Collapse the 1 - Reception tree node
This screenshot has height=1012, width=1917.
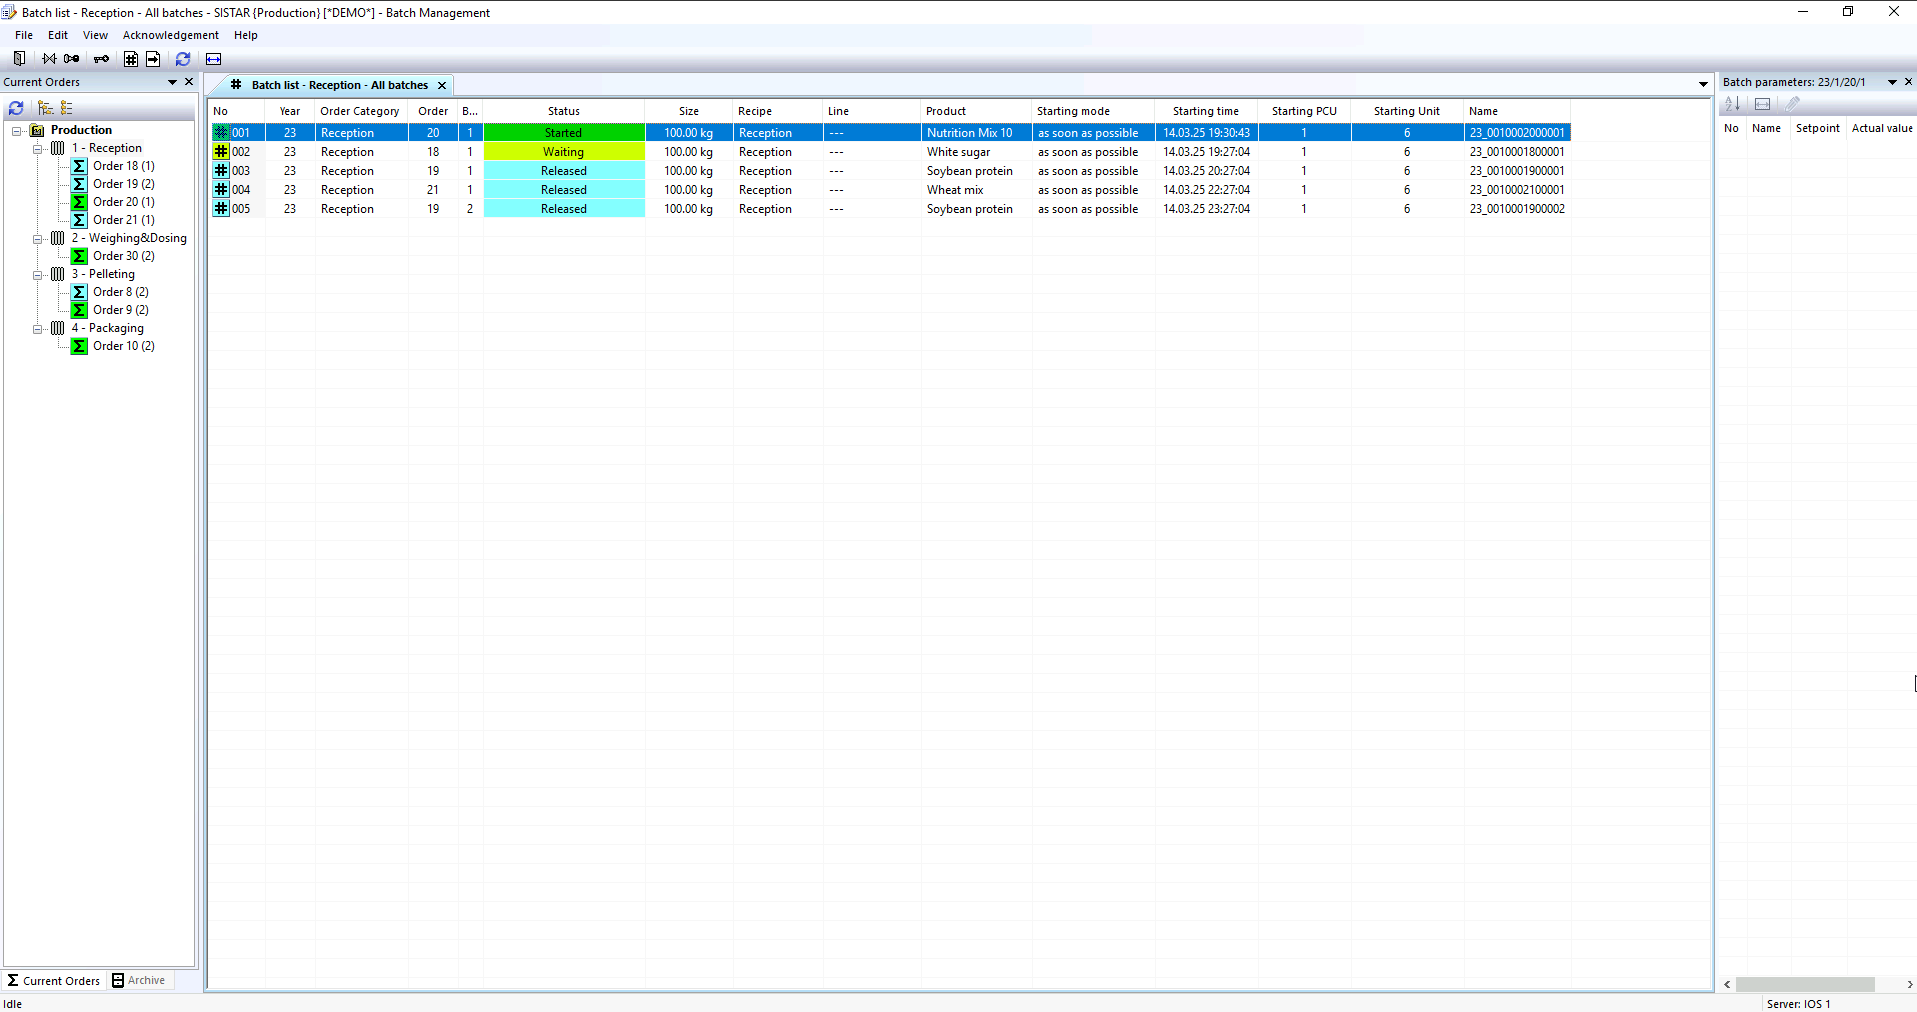pyautogui.click(x=38, y=149)
